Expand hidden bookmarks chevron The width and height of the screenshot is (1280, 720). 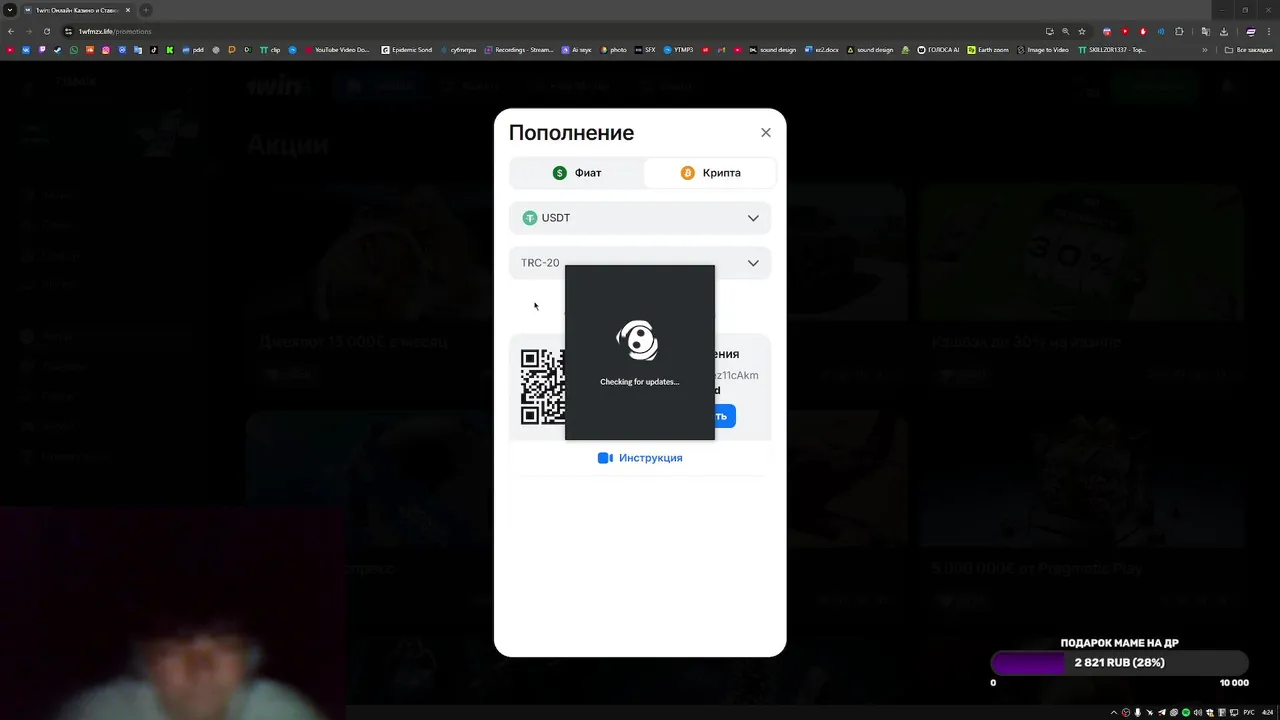[x=1205, y=50]
